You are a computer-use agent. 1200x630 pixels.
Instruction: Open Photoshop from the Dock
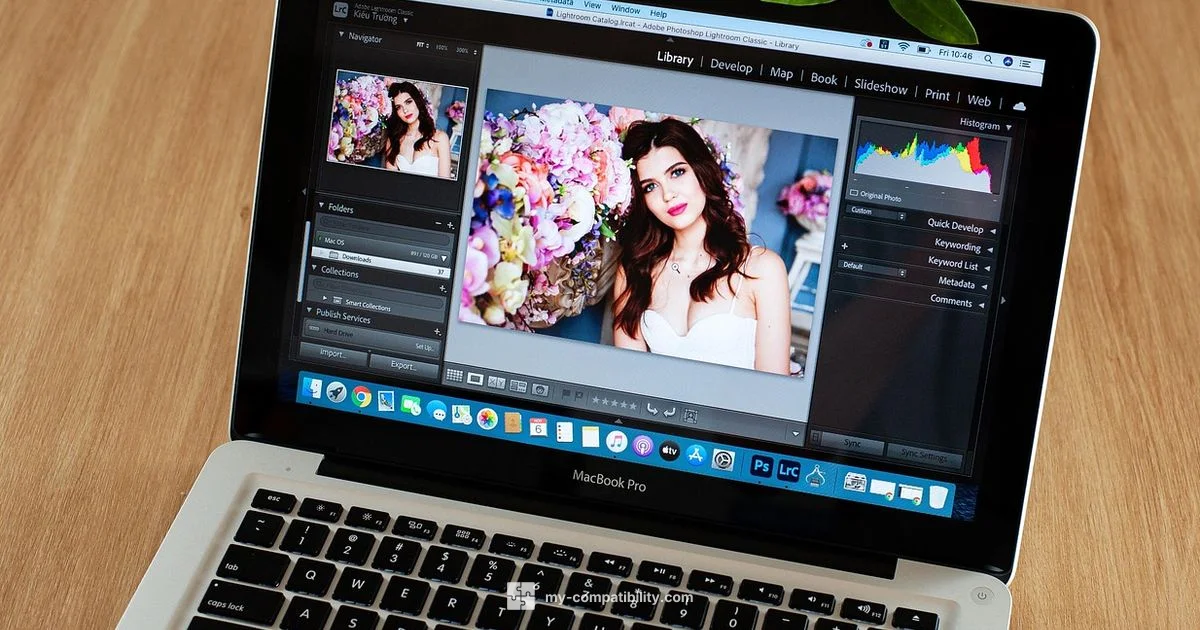pyautogui.click(x=761, y=465)
